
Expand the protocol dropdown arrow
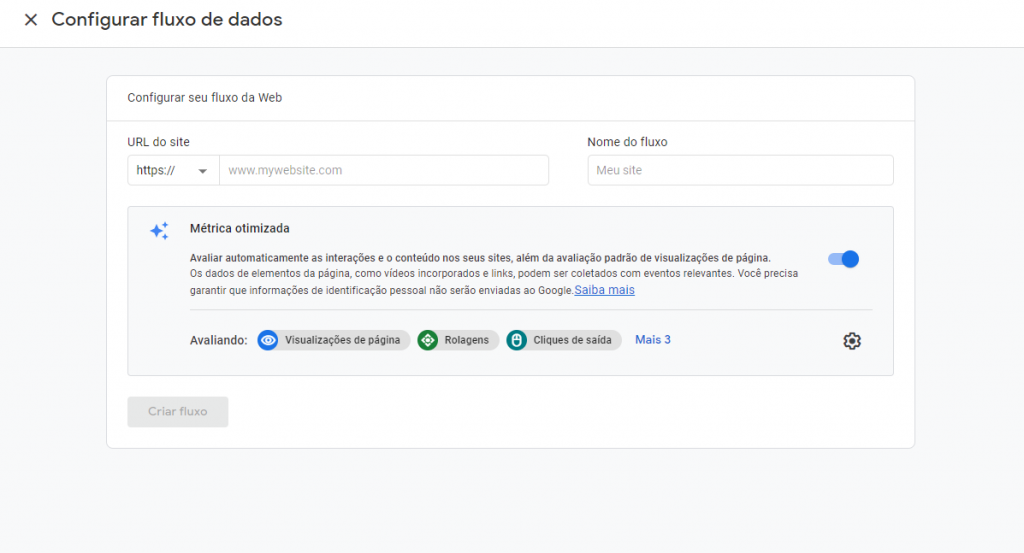coord(203,171)
